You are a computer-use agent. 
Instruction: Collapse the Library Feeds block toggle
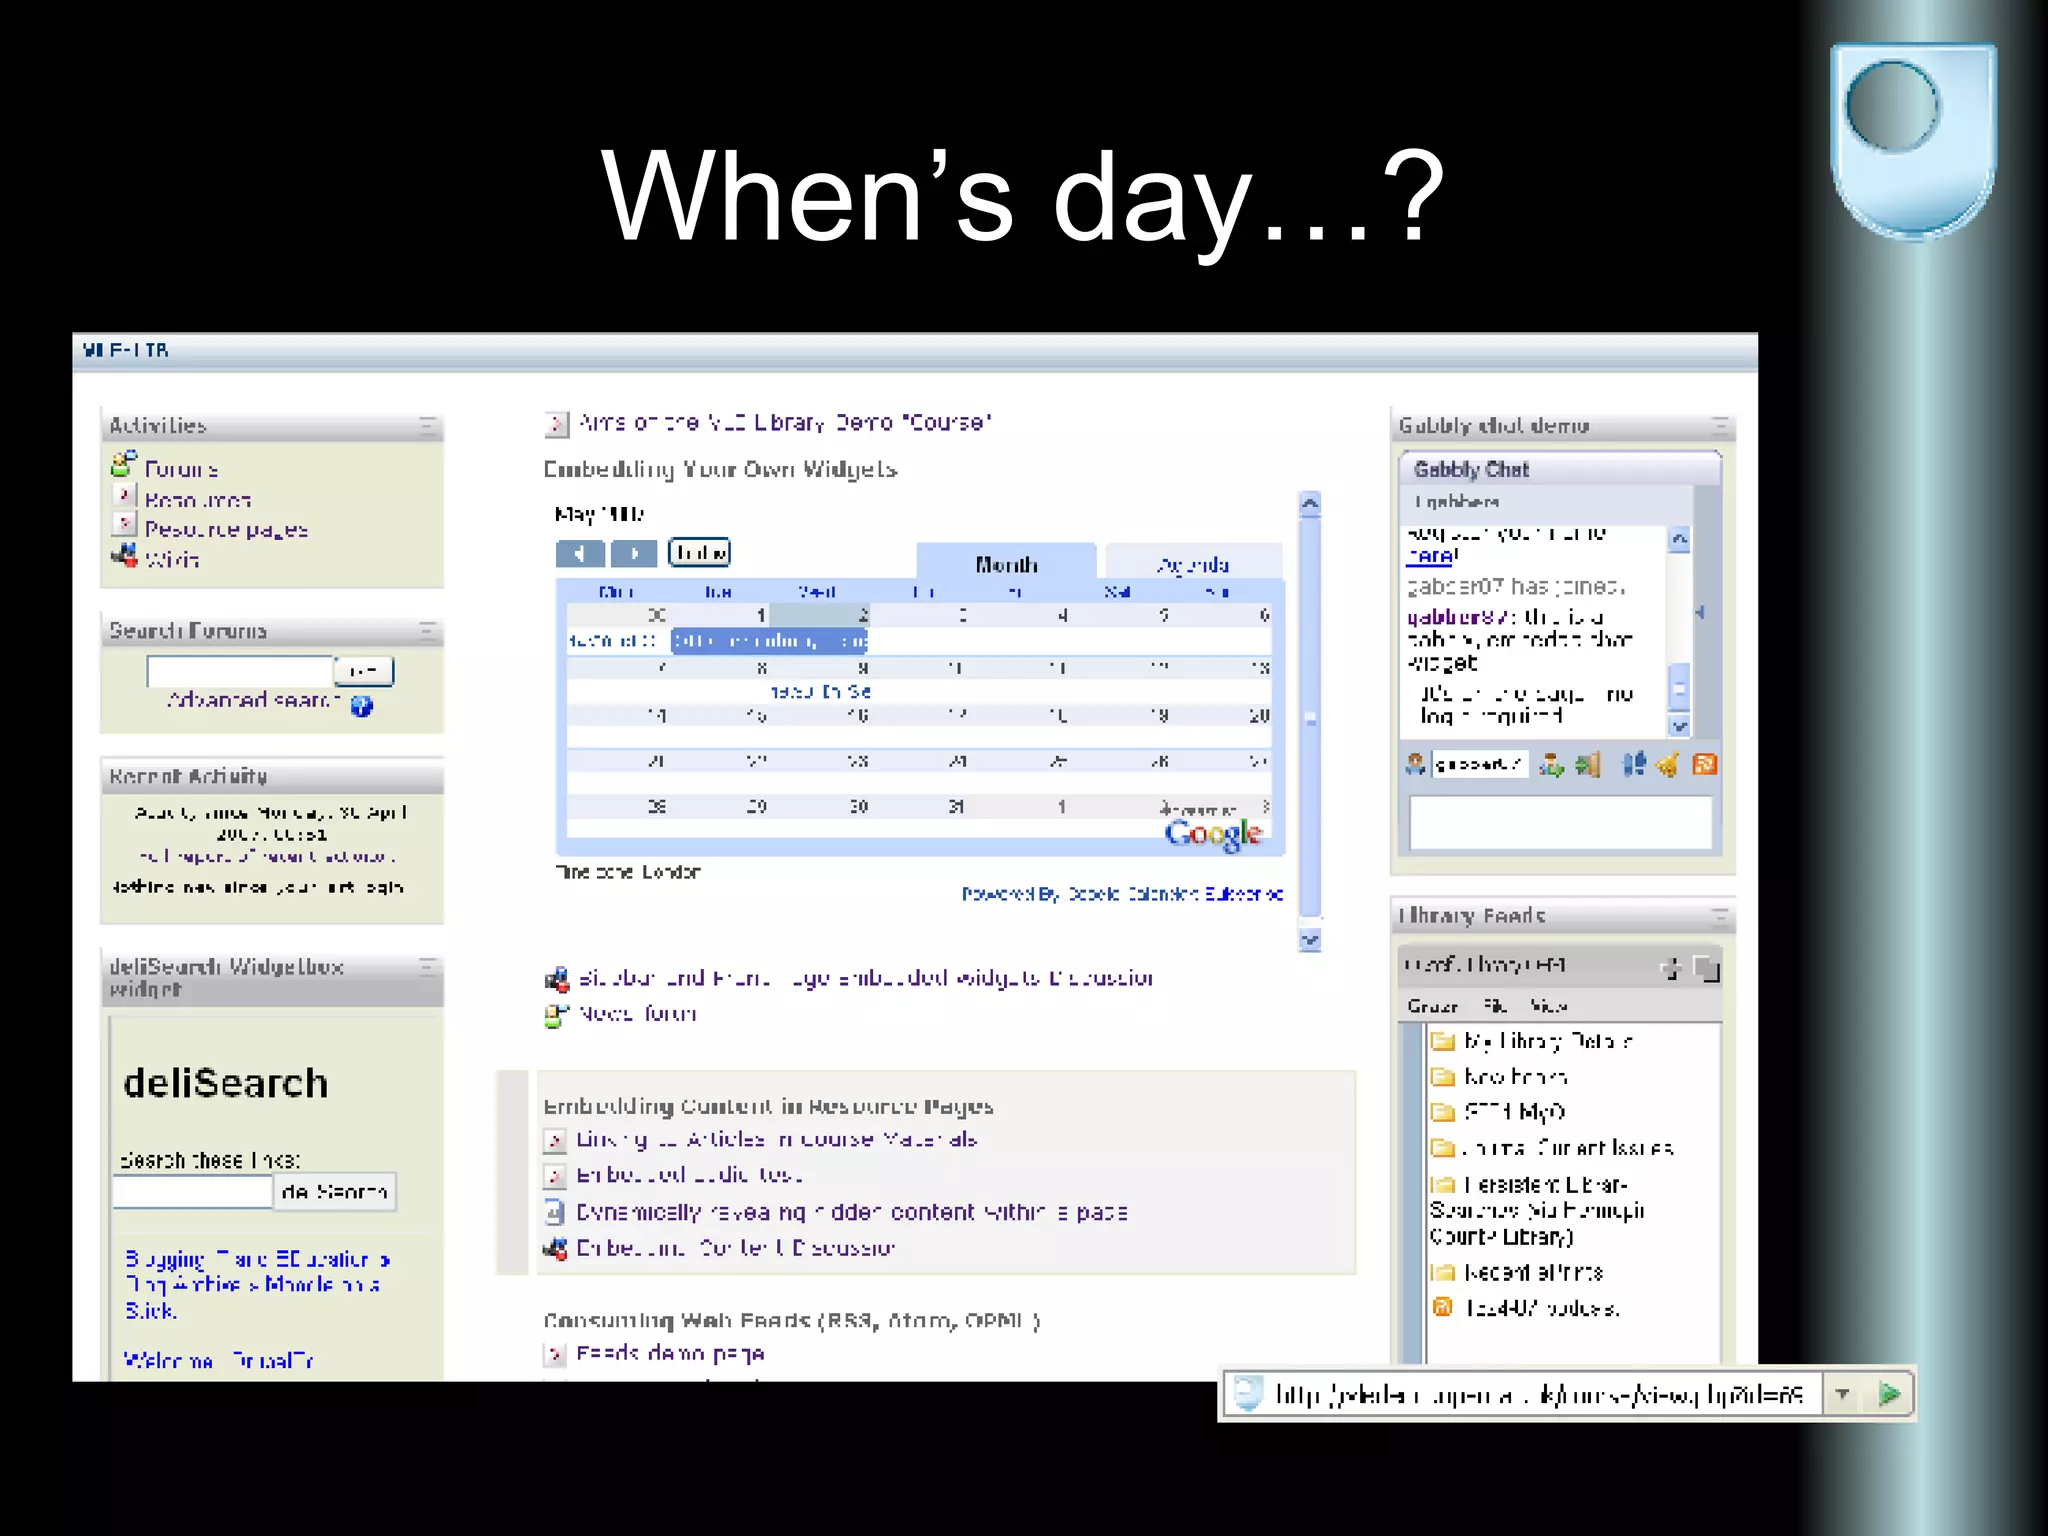coord(1719,916)
